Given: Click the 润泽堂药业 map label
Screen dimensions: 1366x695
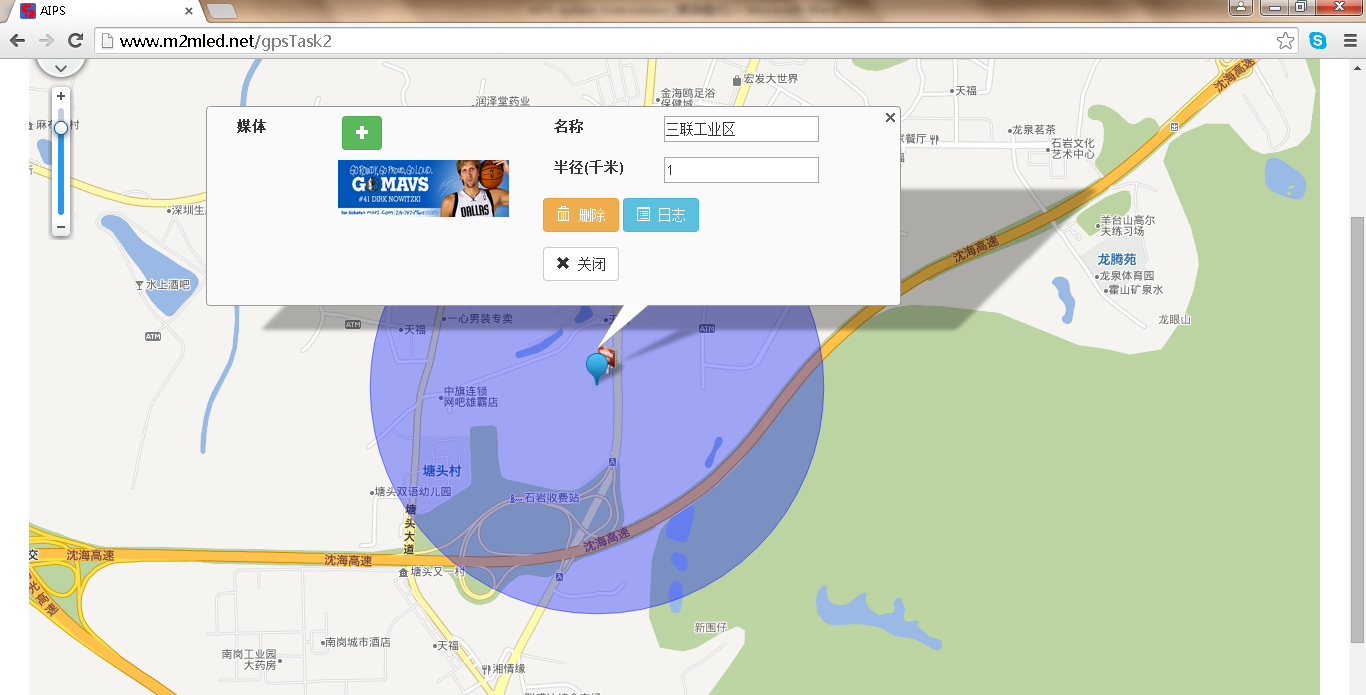Looking at the screenshot, I should coord(502,102).
